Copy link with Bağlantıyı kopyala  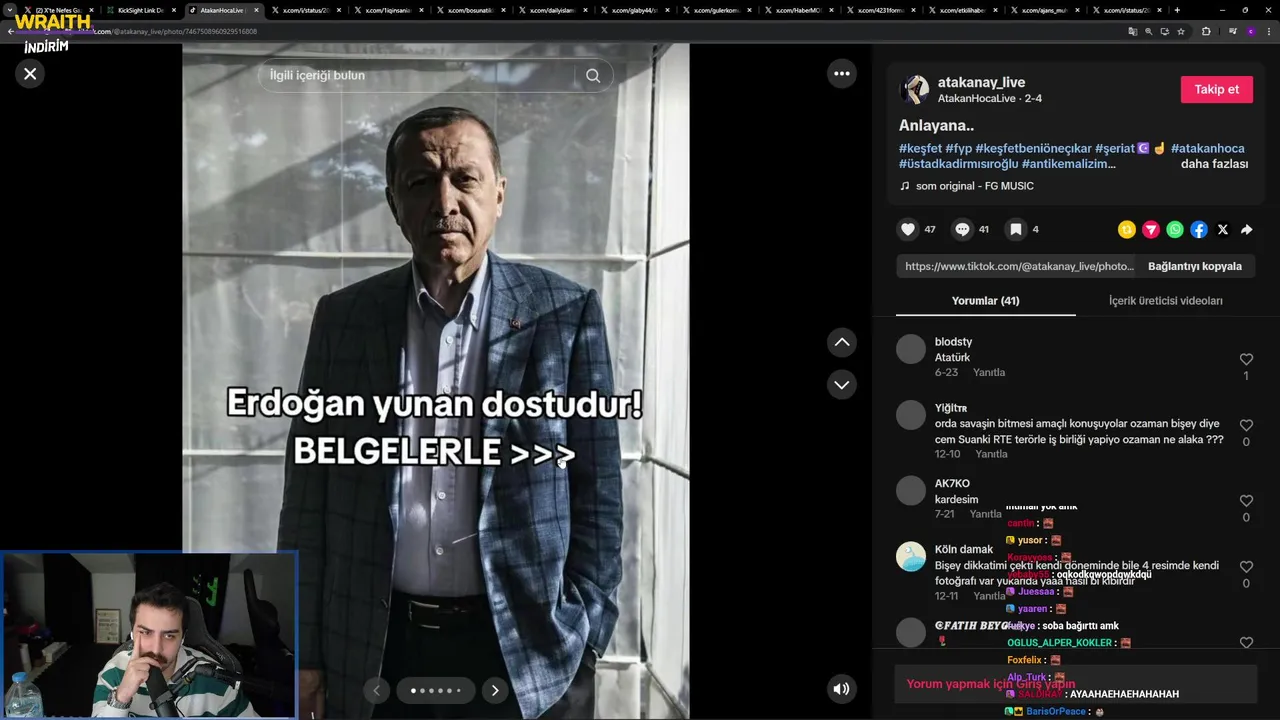tap(1195, 266)
